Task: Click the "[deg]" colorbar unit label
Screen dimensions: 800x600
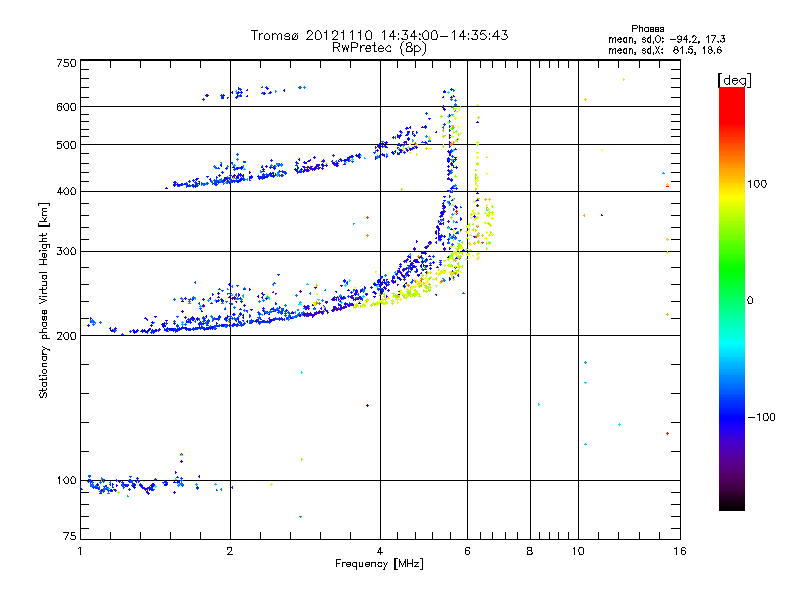Action: (734, 81)
